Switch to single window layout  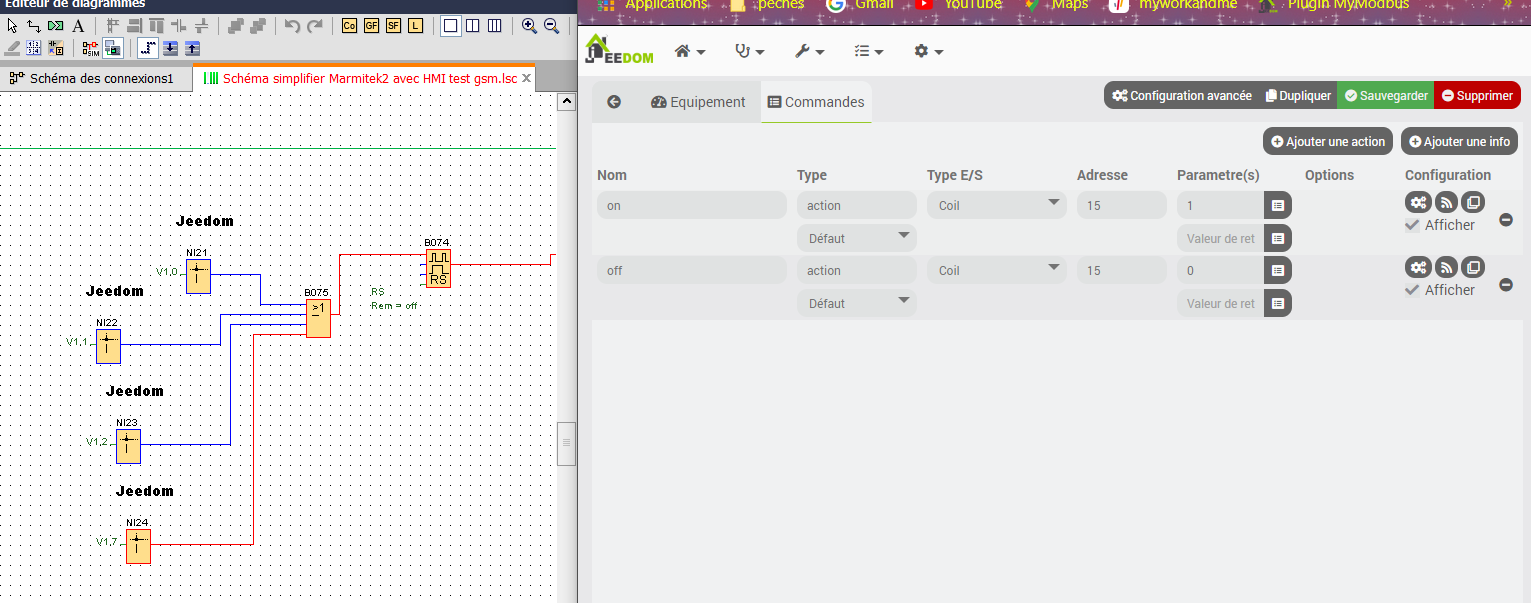(x=450, y=26)
